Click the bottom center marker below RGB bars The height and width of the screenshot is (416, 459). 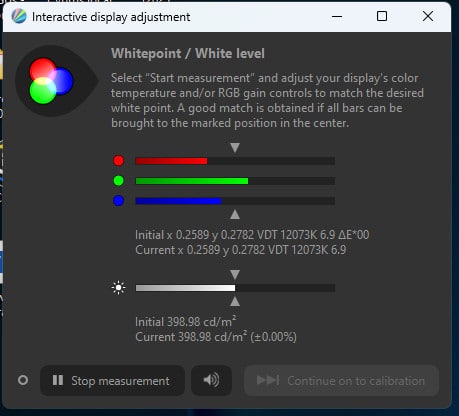point(235,214)
